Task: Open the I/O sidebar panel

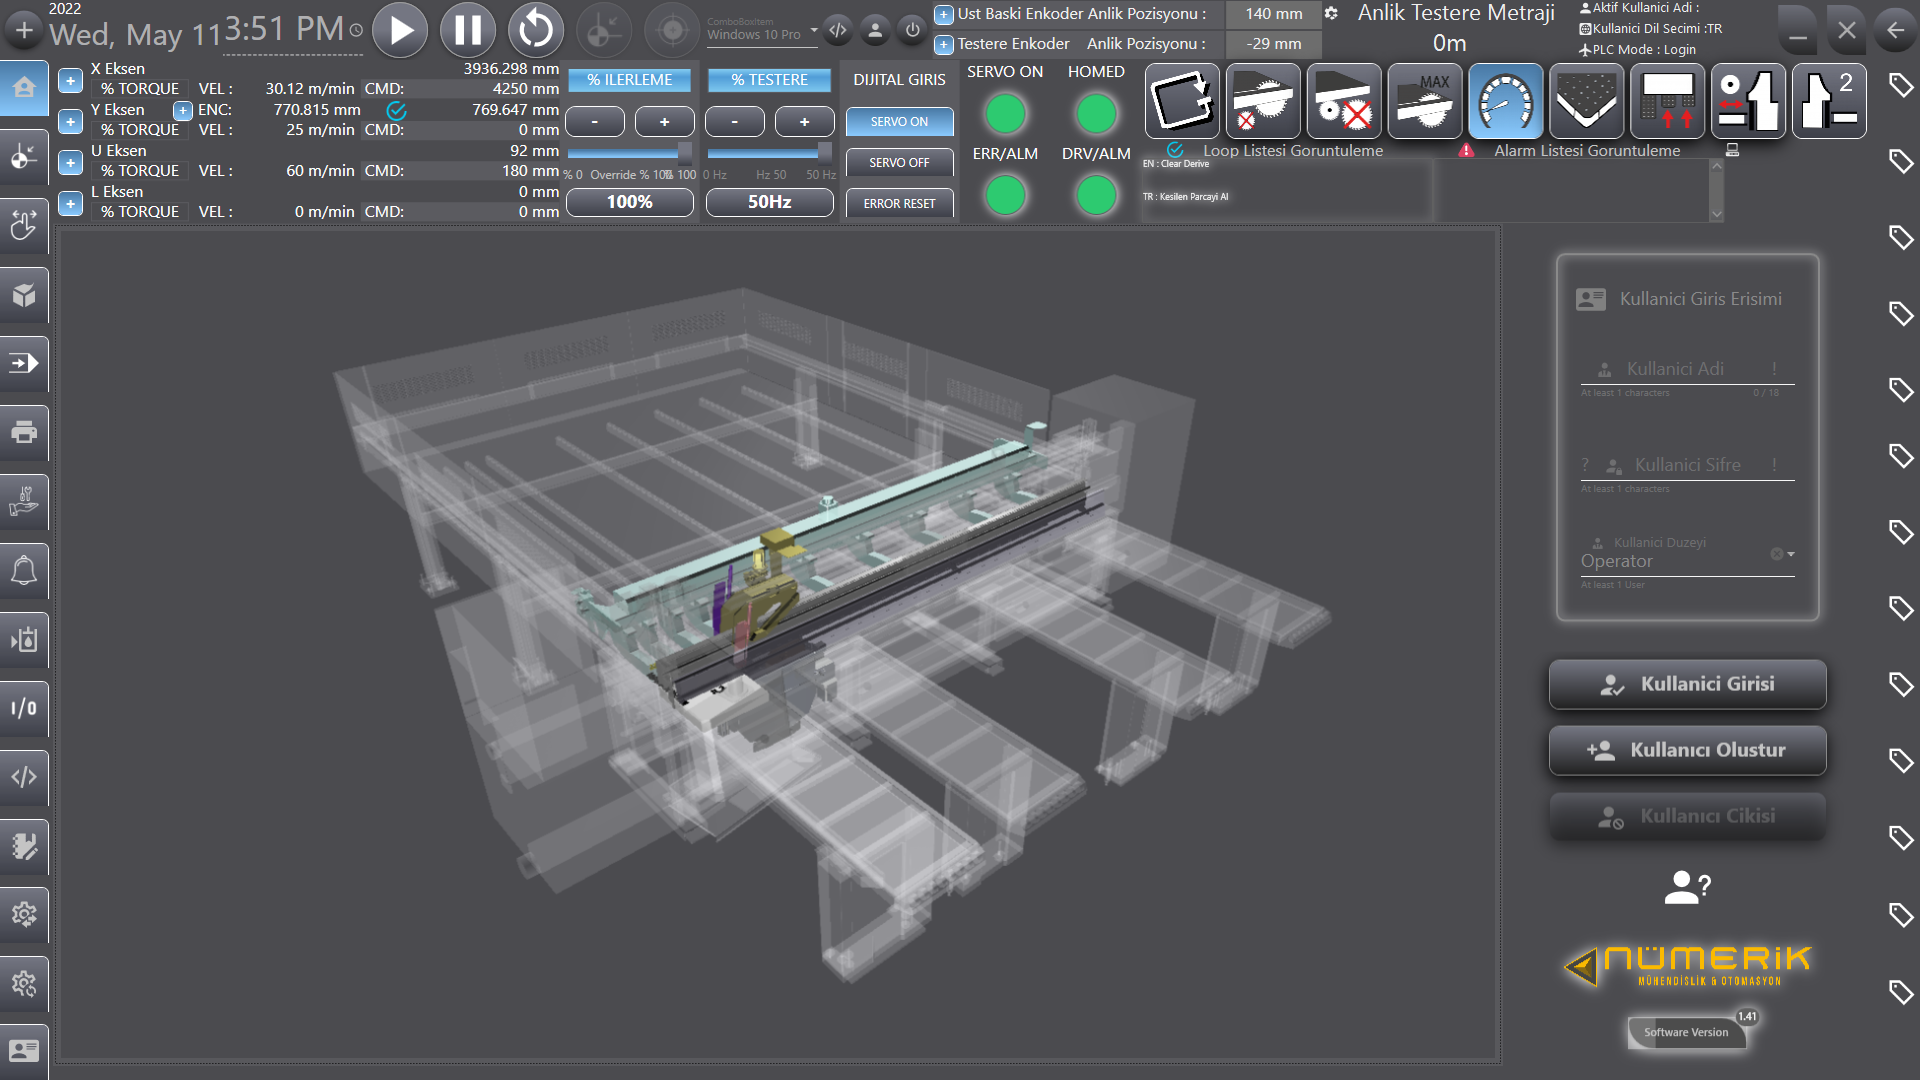Action: click(24, 708)
